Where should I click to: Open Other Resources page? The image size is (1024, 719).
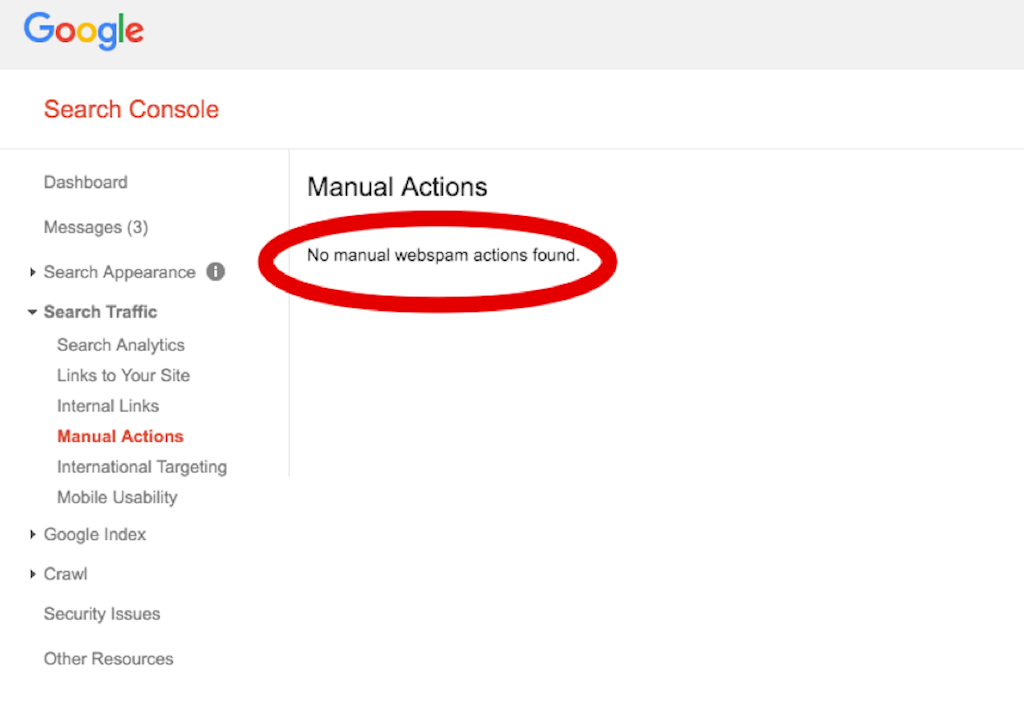coord(108,659)
